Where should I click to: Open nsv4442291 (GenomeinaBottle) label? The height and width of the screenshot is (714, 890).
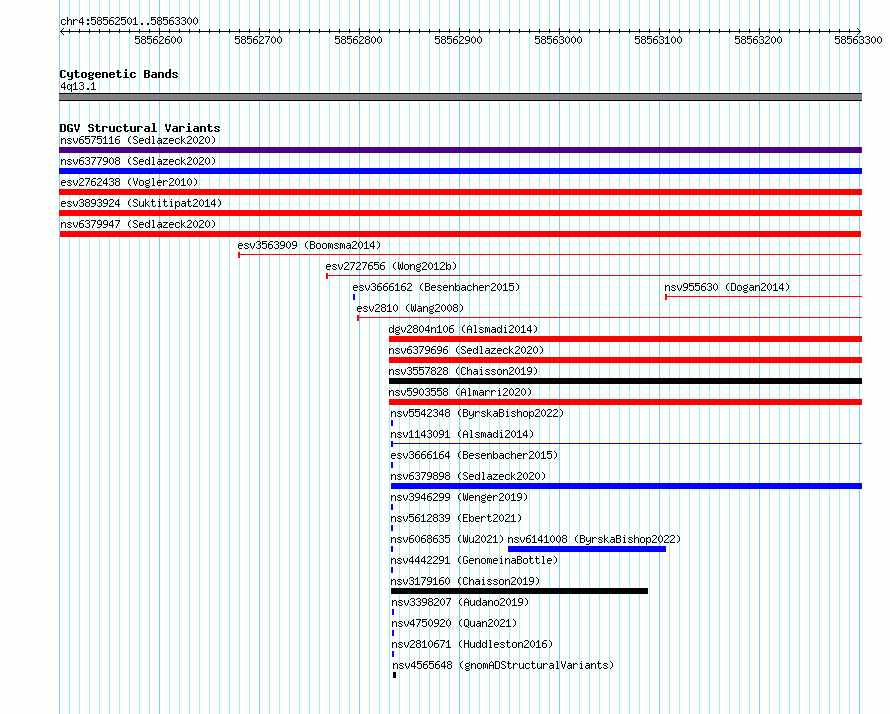pyautogui.click(x=474, y=560)
